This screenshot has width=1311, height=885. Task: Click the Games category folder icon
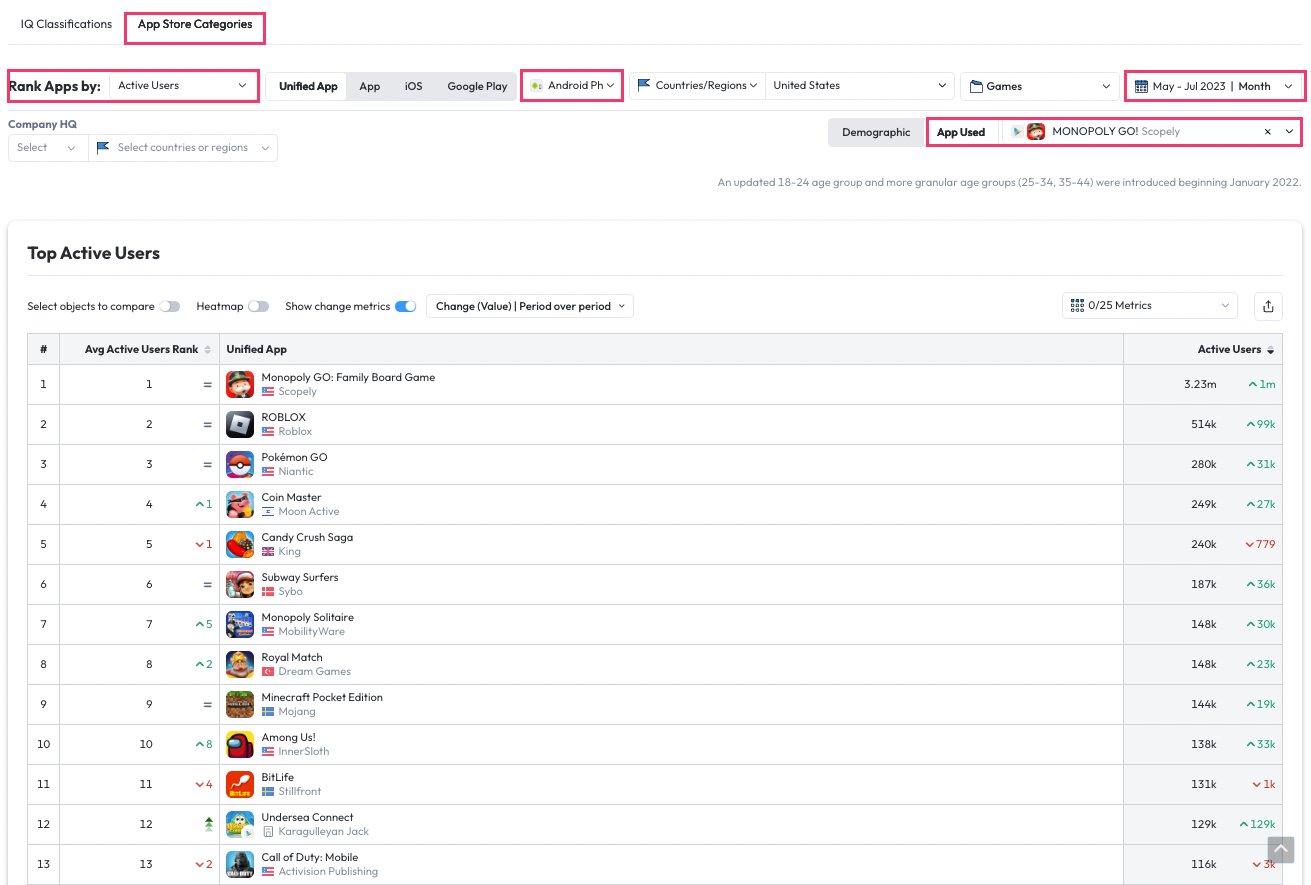(976, 86)
